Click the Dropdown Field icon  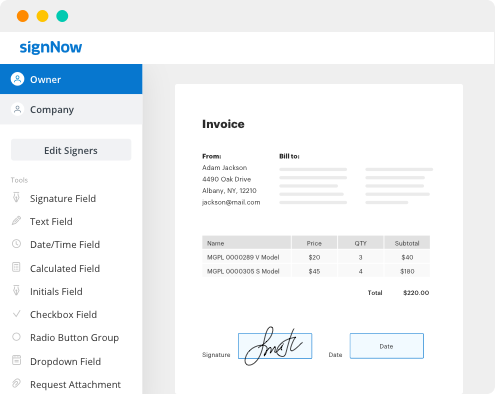[16, 360]
